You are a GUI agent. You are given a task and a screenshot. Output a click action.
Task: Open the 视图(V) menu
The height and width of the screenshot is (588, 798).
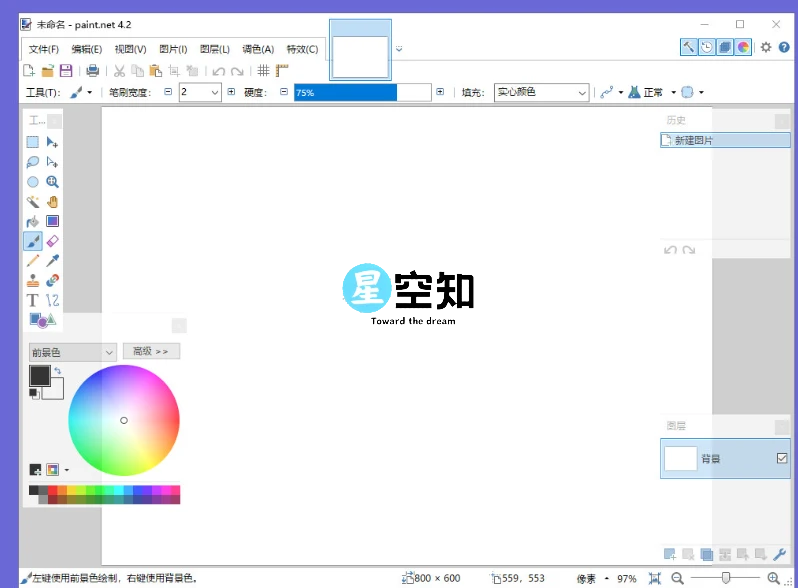pos(130,49)
